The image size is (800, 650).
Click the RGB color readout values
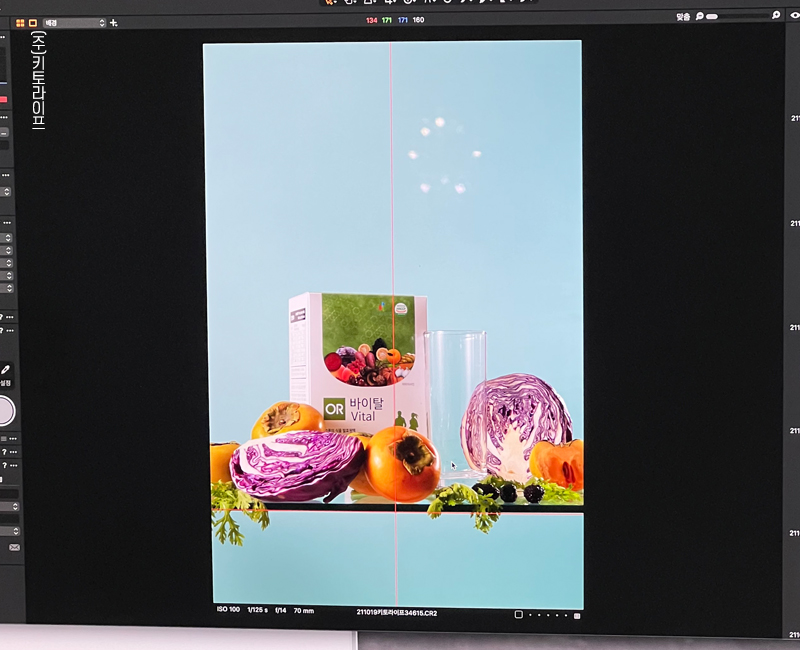tap(394, 20)
